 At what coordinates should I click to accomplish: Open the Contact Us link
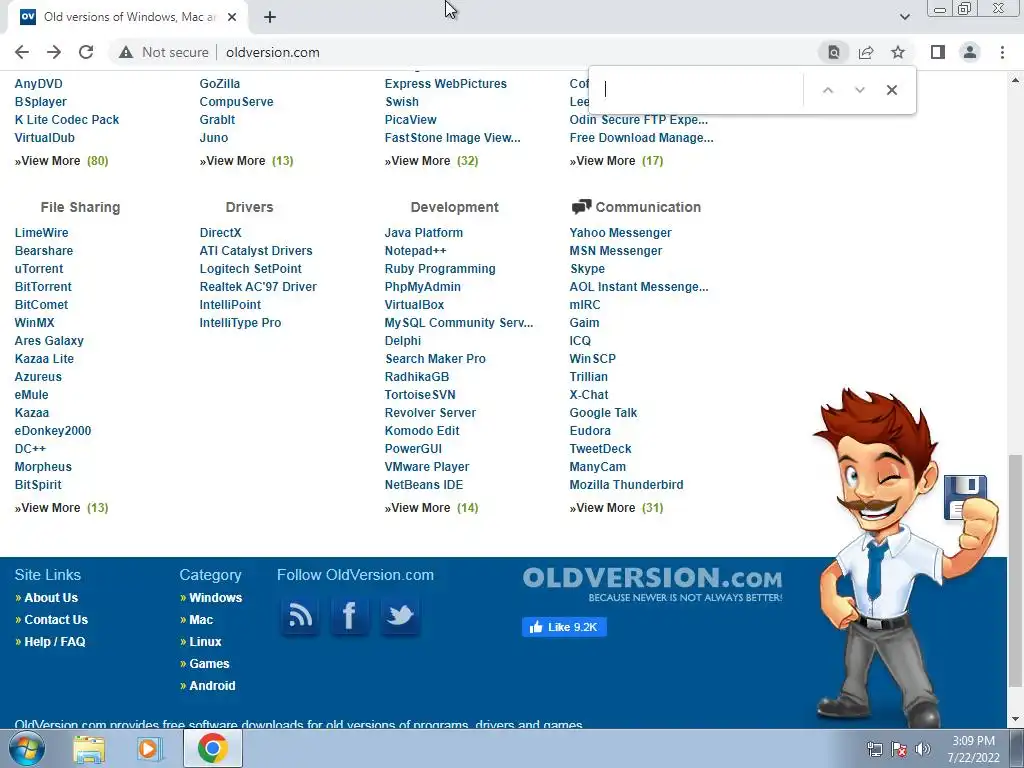tap(56, 620)
